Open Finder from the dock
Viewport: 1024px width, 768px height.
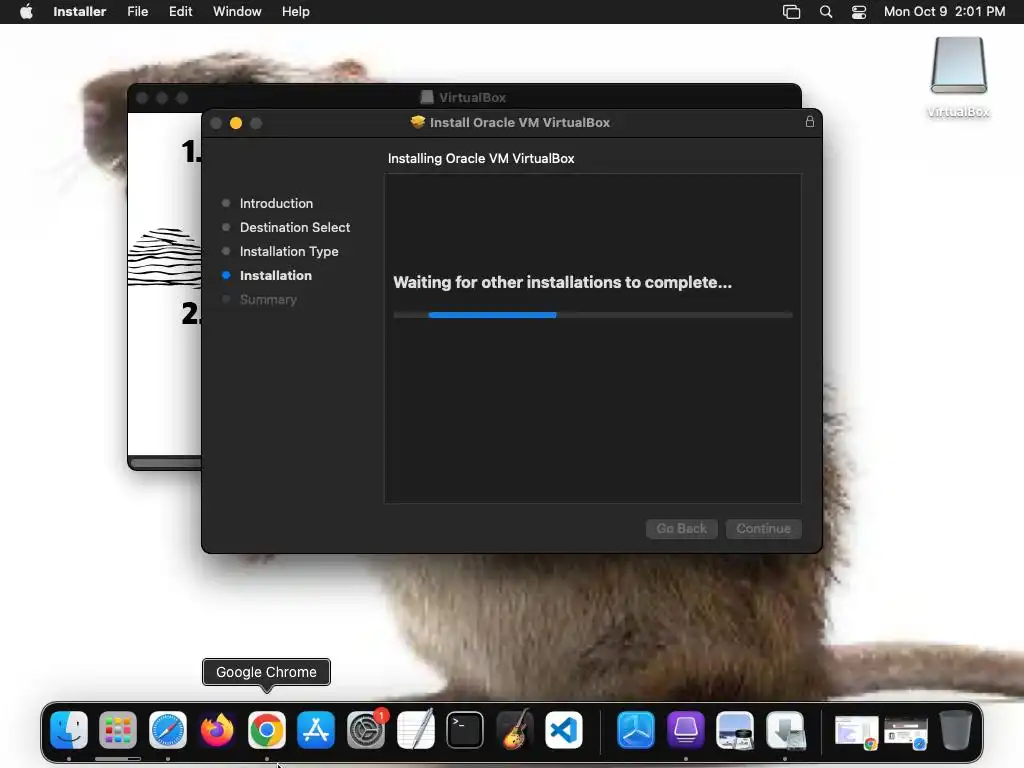[x=69, y=730]
